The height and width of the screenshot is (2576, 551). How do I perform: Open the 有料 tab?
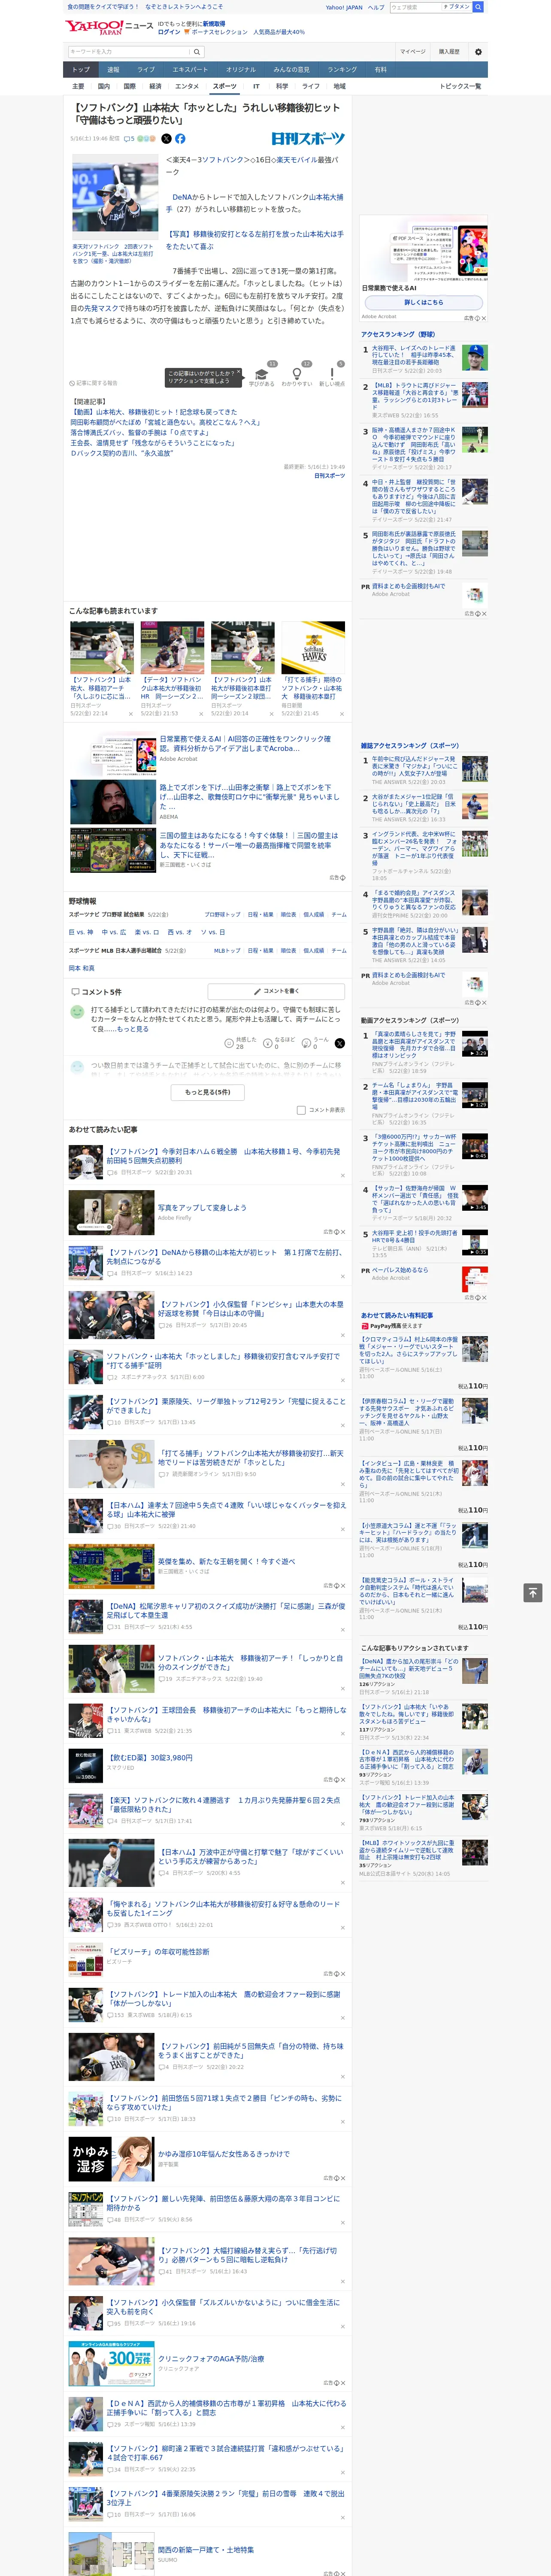(x=380, y=70)
